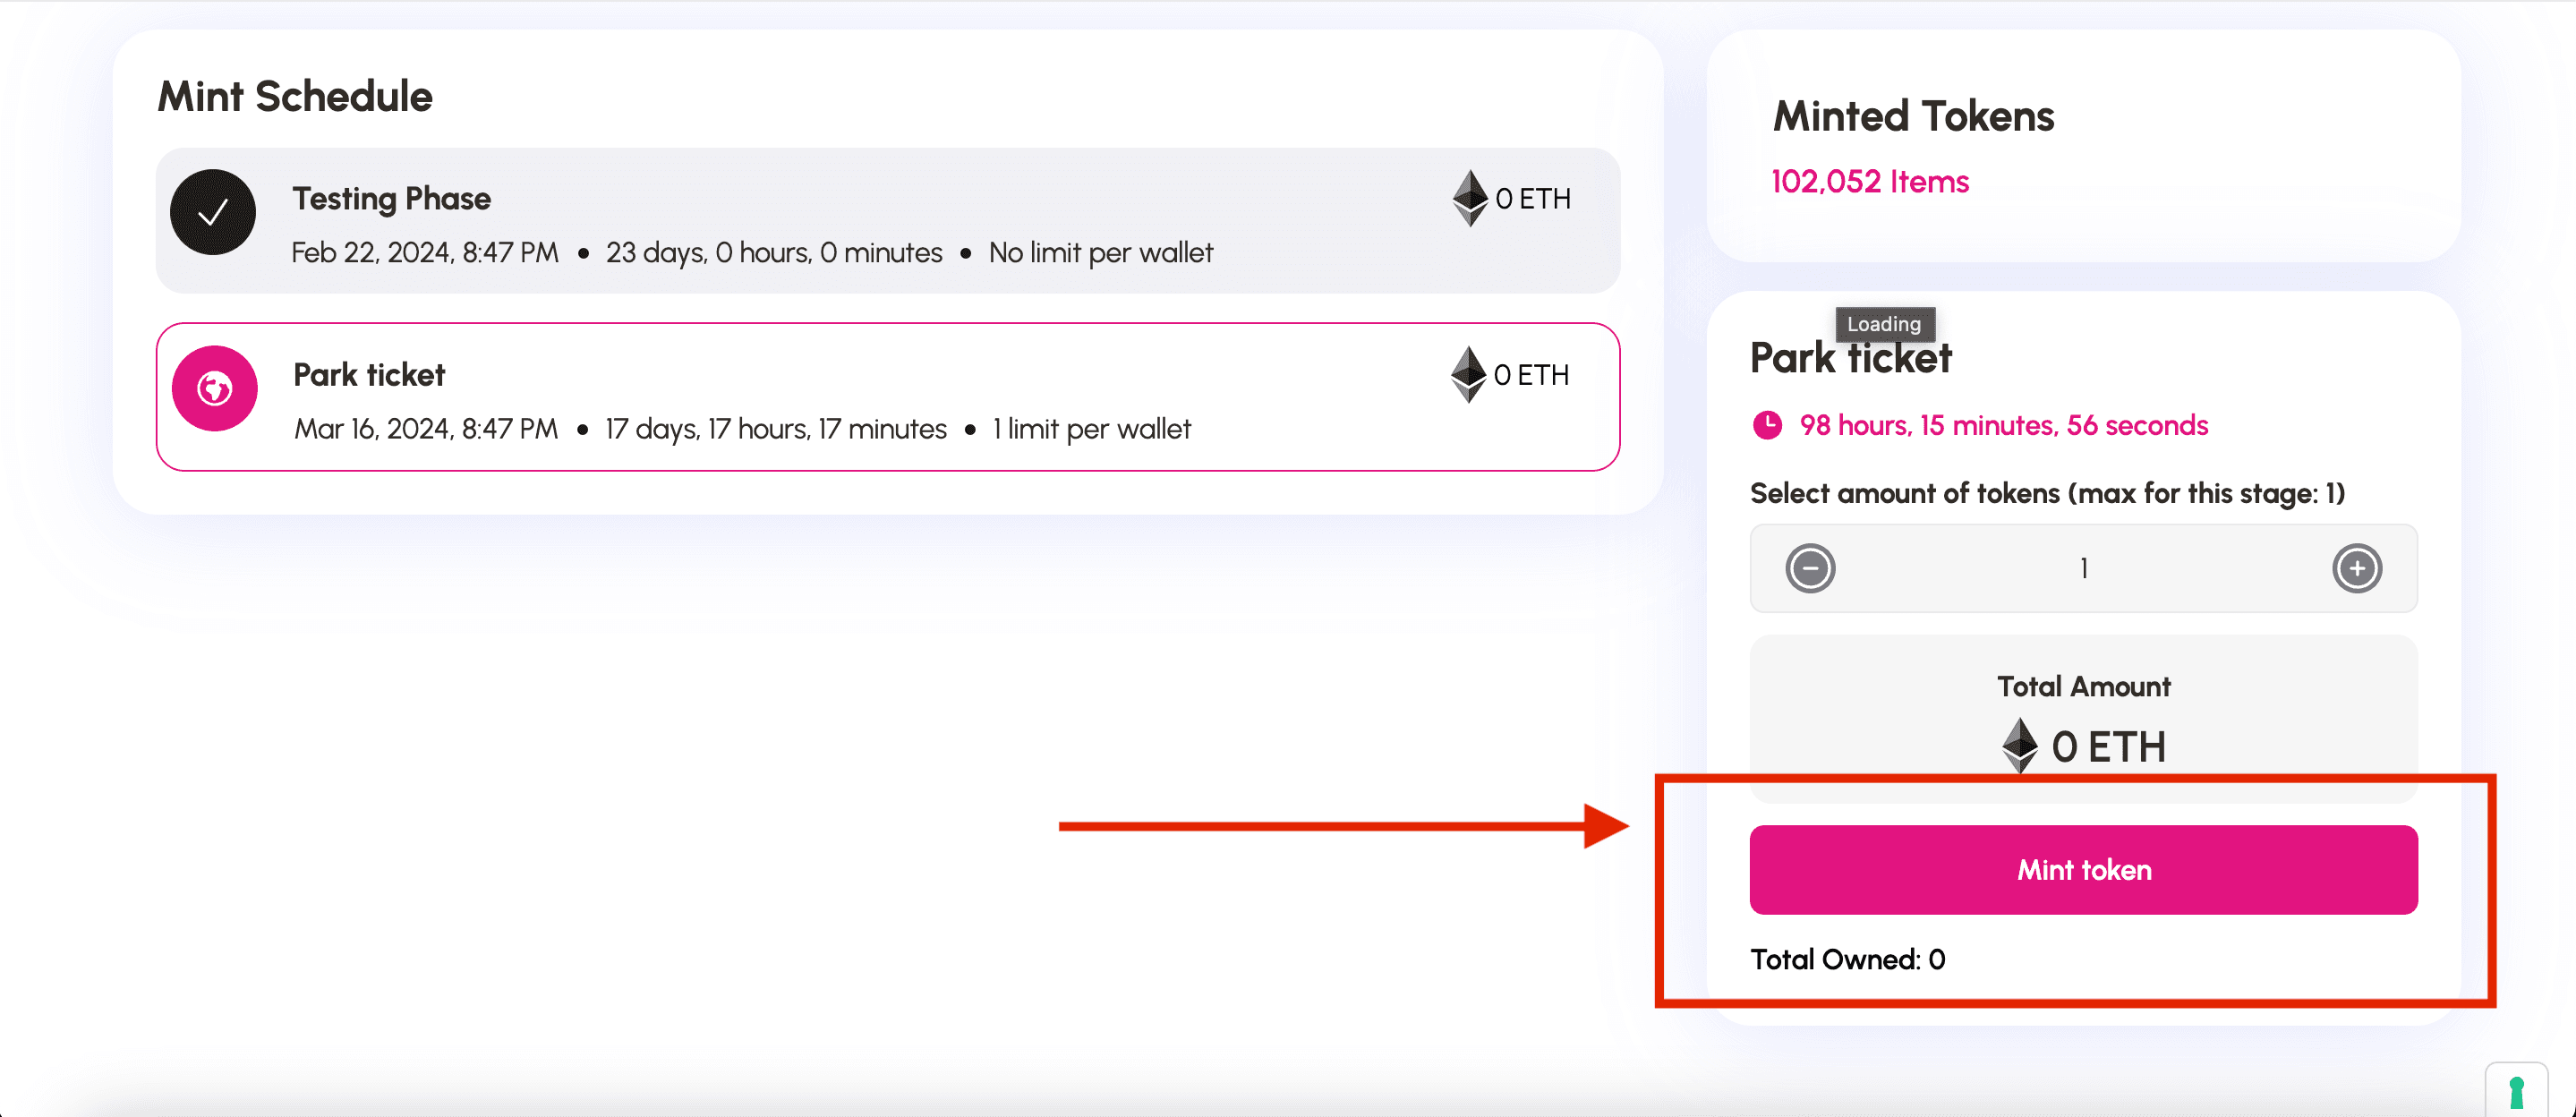
Task: Click the 102,052 Items minted count
Action: (1870, 181)
